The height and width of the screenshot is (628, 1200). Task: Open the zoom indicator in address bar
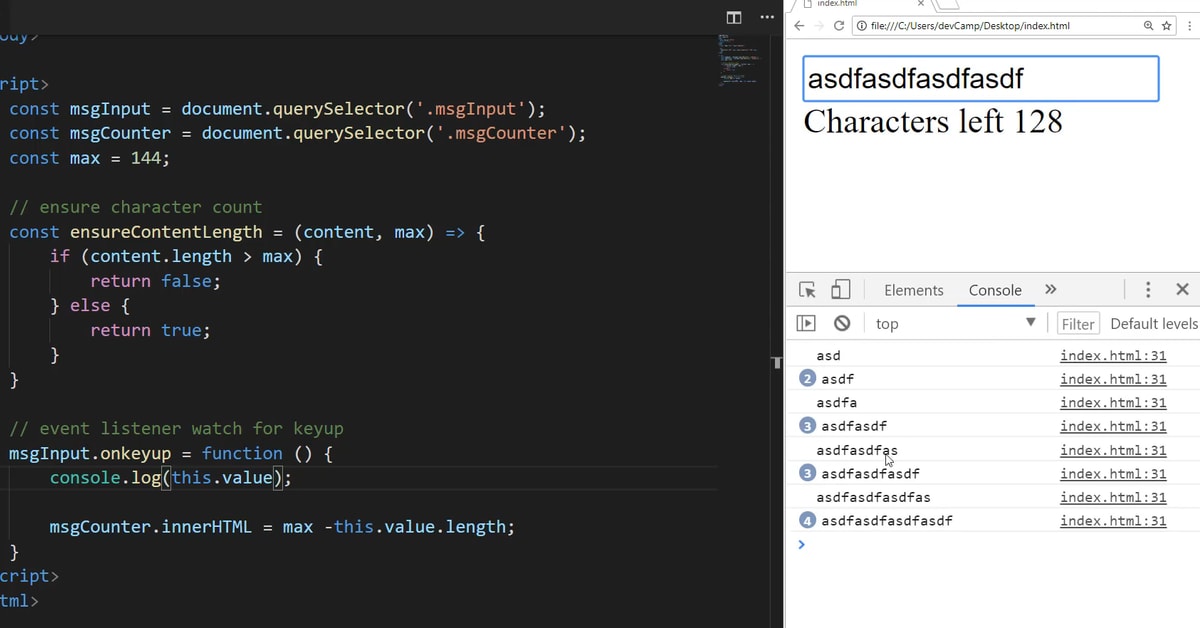[x=1149, y=25]
